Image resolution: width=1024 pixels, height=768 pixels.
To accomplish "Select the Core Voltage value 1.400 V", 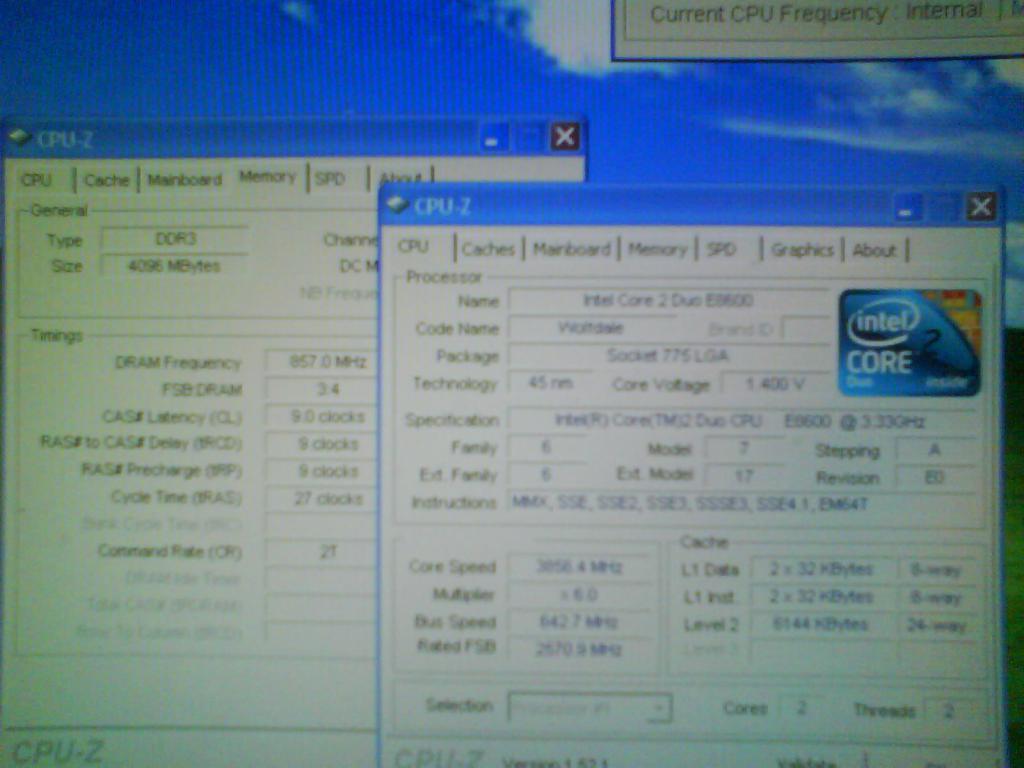I will [775, 384].
